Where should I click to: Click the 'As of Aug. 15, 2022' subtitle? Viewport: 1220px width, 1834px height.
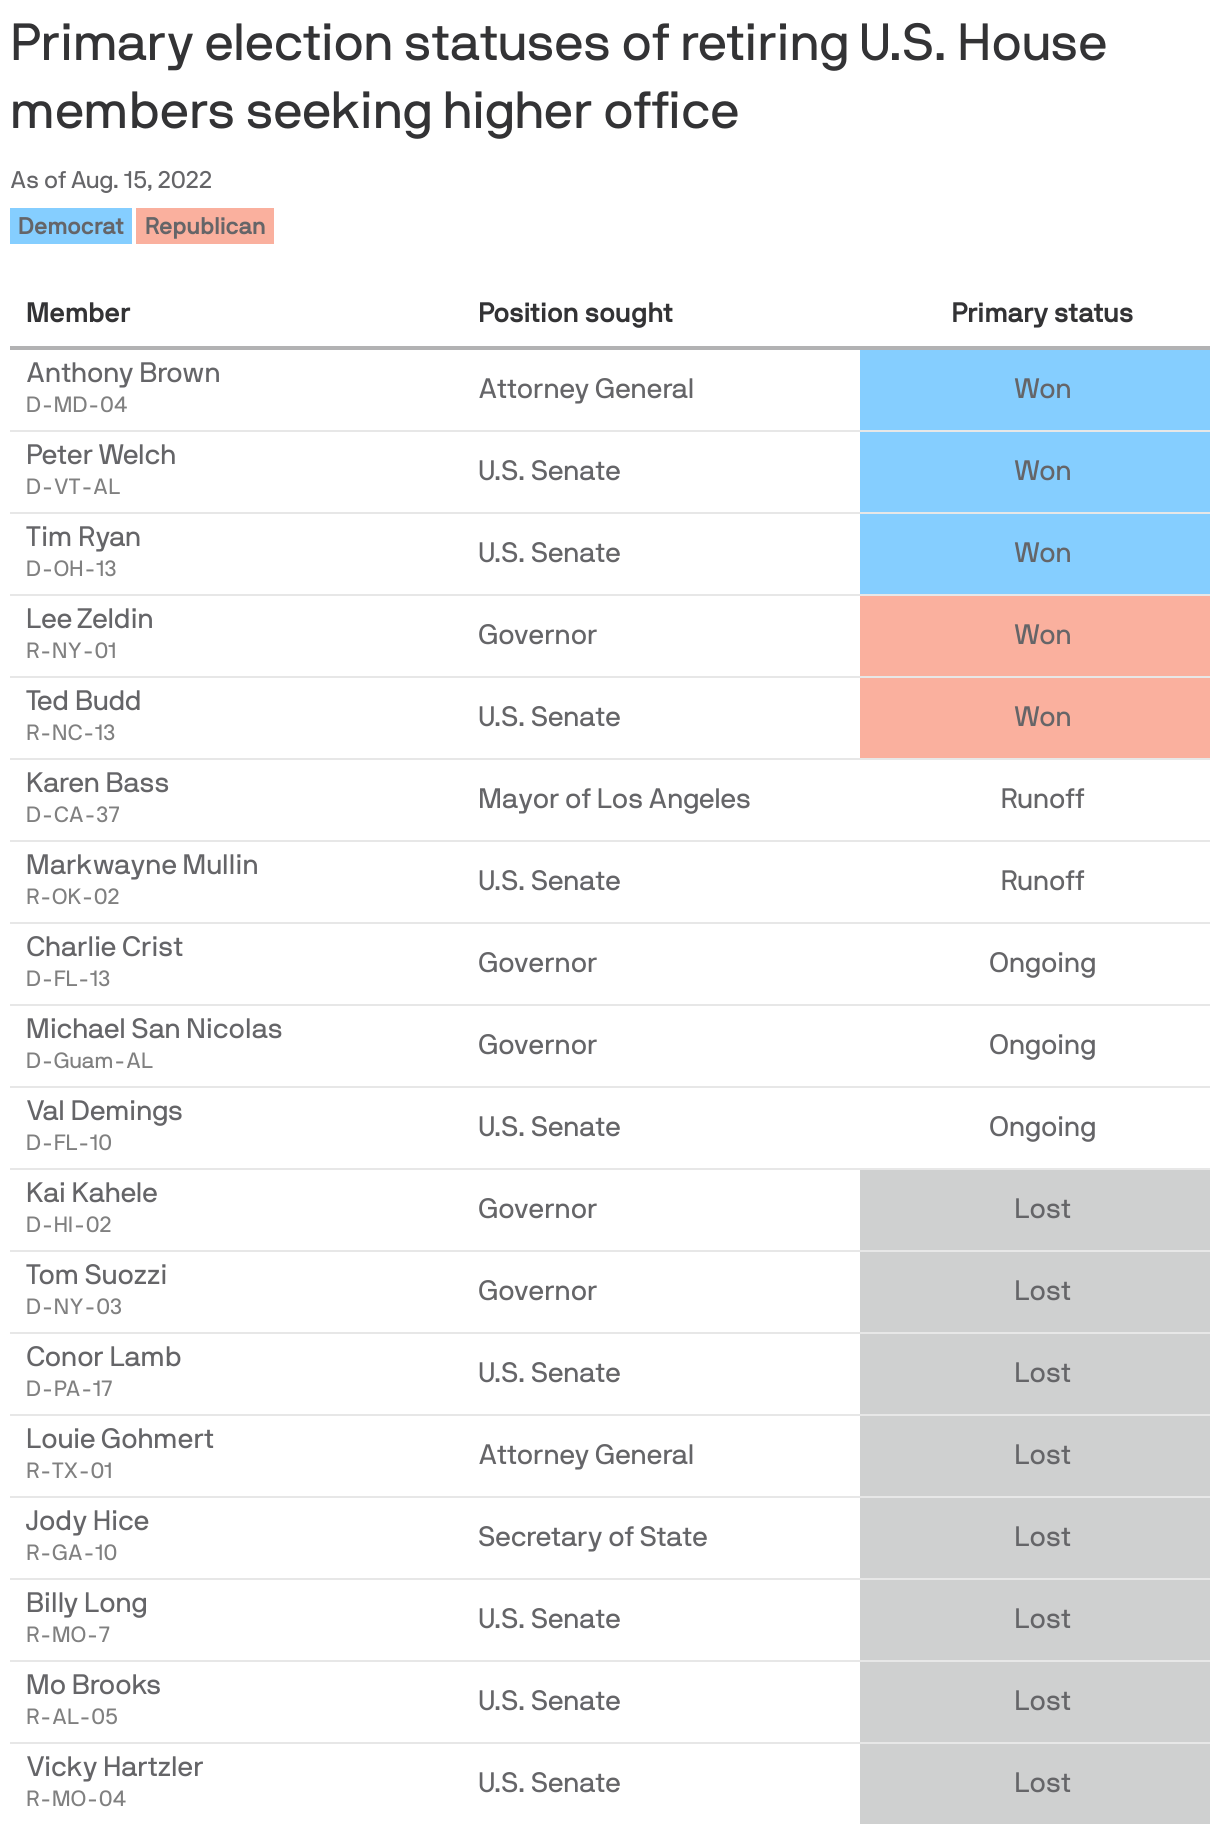click(111, 180)
